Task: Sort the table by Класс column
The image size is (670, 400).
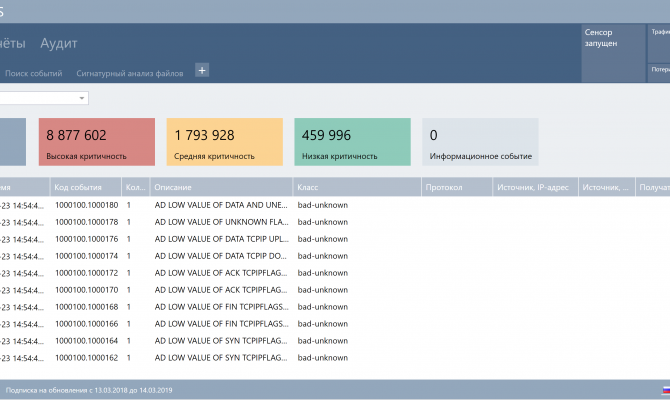Action: point(354,187)
